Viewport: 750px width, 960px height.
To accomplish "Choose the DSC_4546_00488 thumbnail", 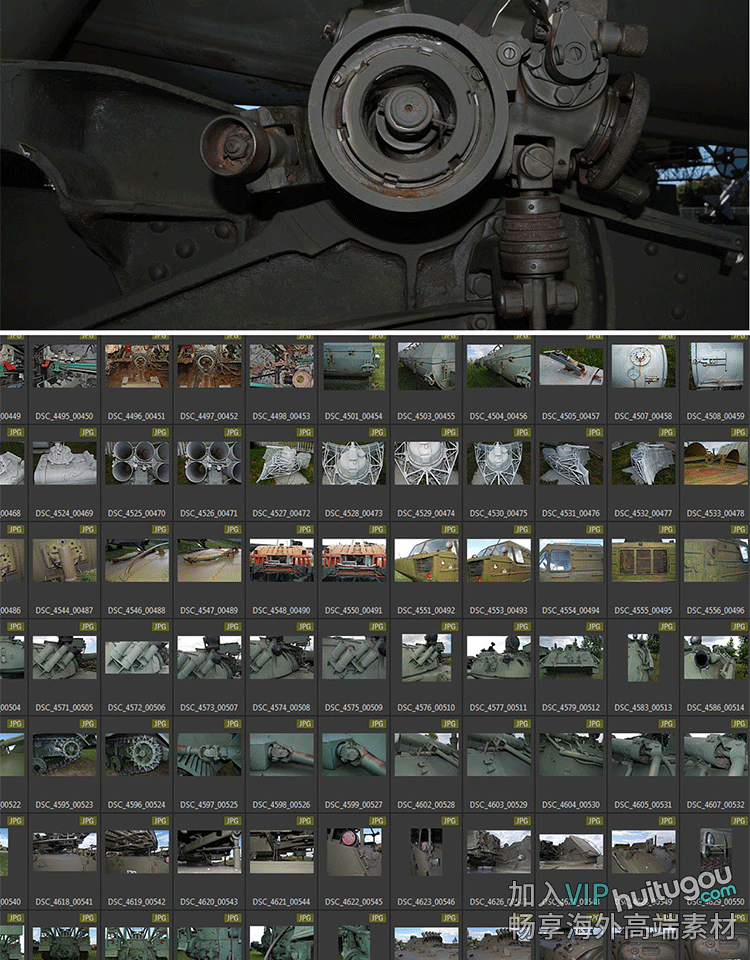I will [x=137, y=560].
